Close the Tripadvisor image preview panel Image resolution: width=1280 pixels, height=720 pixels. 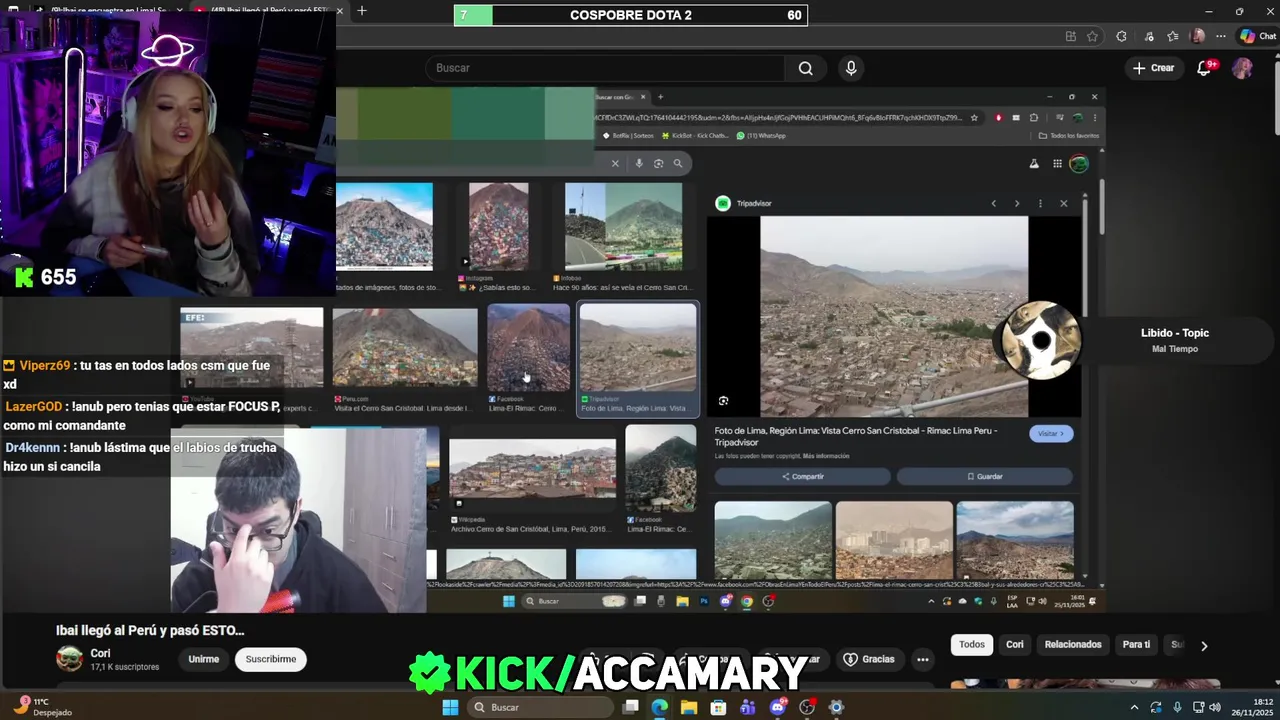[x=1063, y=203]
